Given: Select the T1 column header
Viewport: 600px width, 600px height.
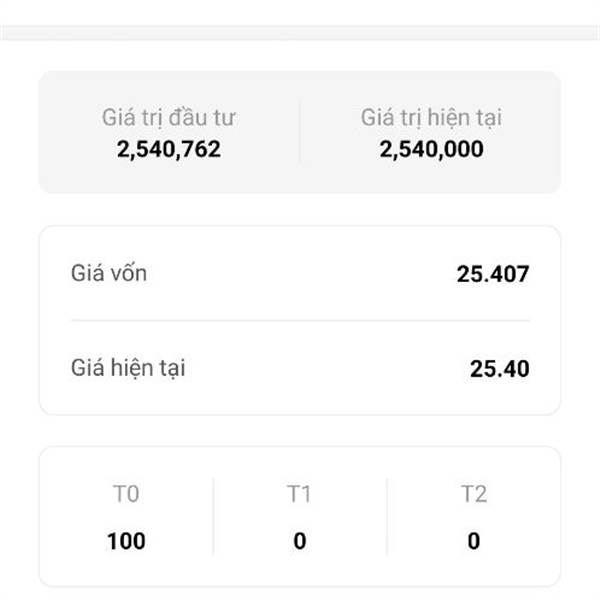Looking at the screenshot, I should click(300, 494).
